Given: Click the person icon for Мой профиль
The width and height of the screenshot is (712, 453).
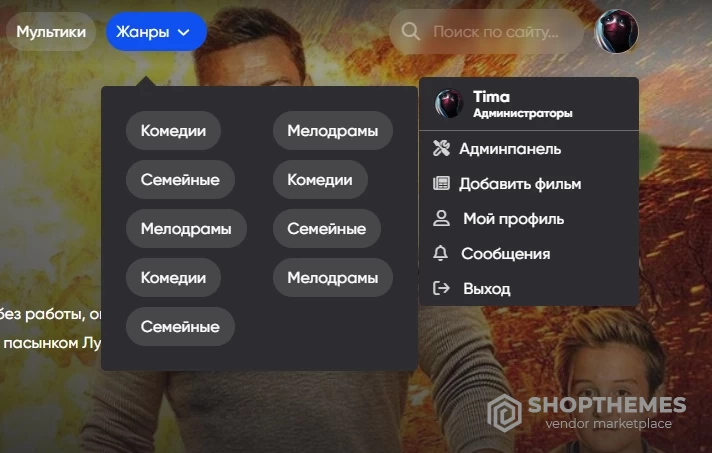Looking at the screenshot, I should point(441,218).
